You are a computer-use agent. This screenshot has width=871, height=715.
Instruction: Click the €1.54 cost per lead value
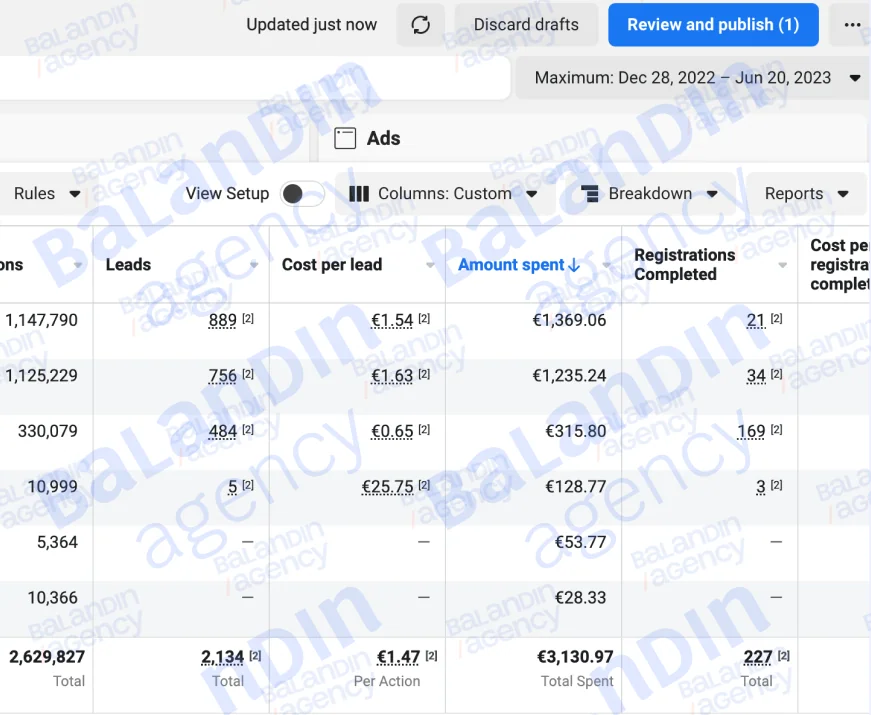point(392,321)
